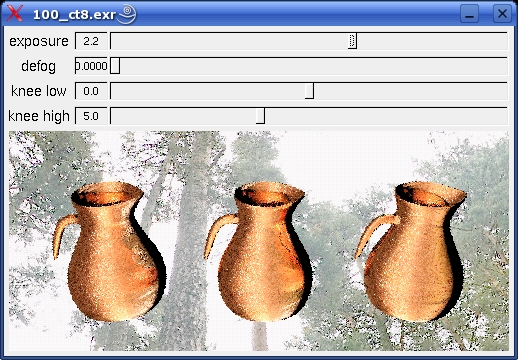Click the defog slider handle
Screen dimensions: 518x360
coord(115,66)
